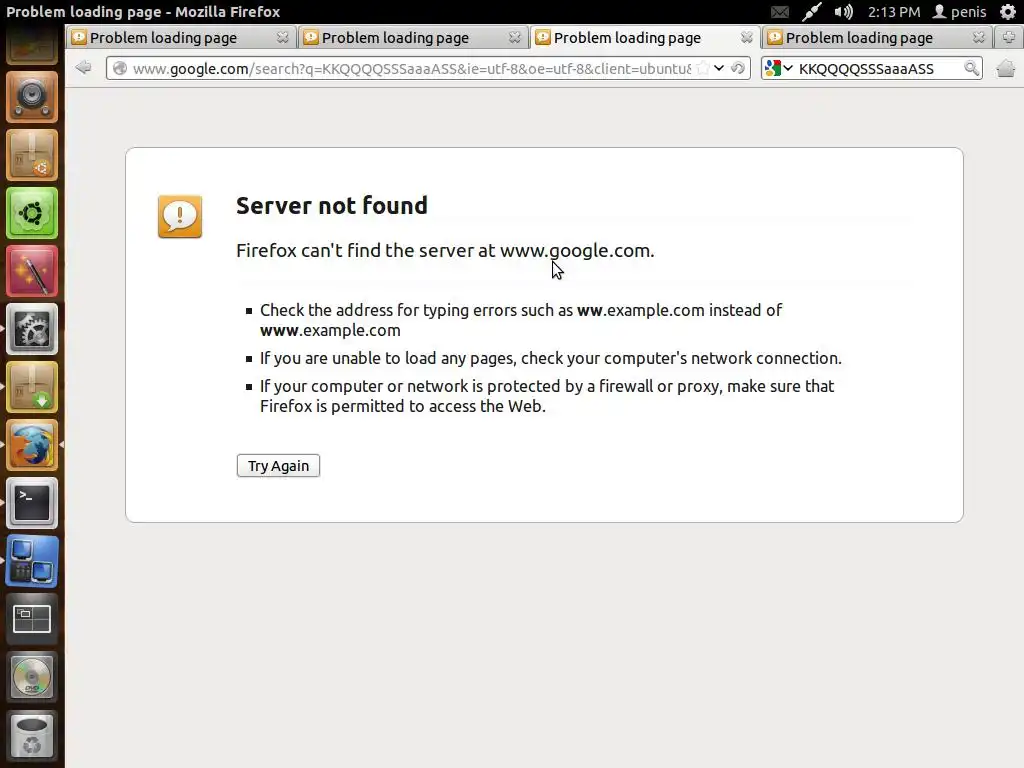Switch to the second Problem loading page tab
This screenshot has height=768, width=1024.
click(x=412, y=37)
